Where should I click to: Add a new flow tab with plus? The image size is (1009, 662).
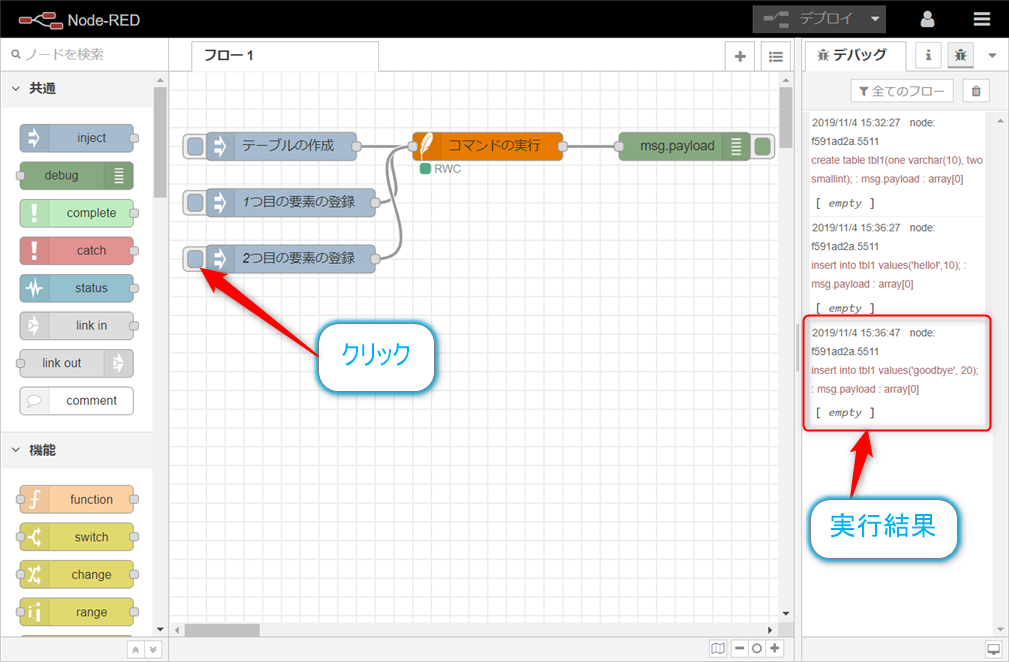[740, 57]
